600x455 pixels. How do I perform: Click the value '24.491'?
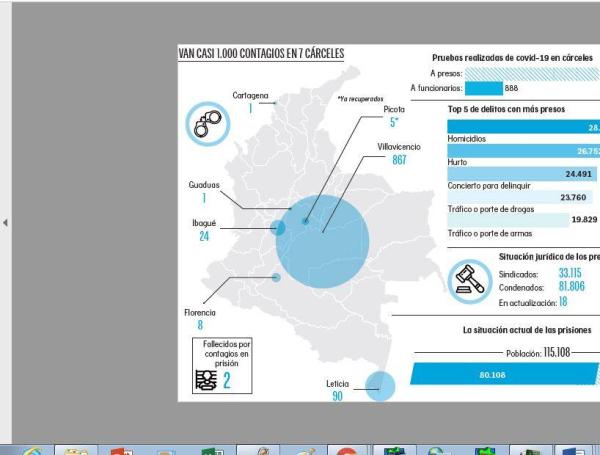tap(578, 174)
